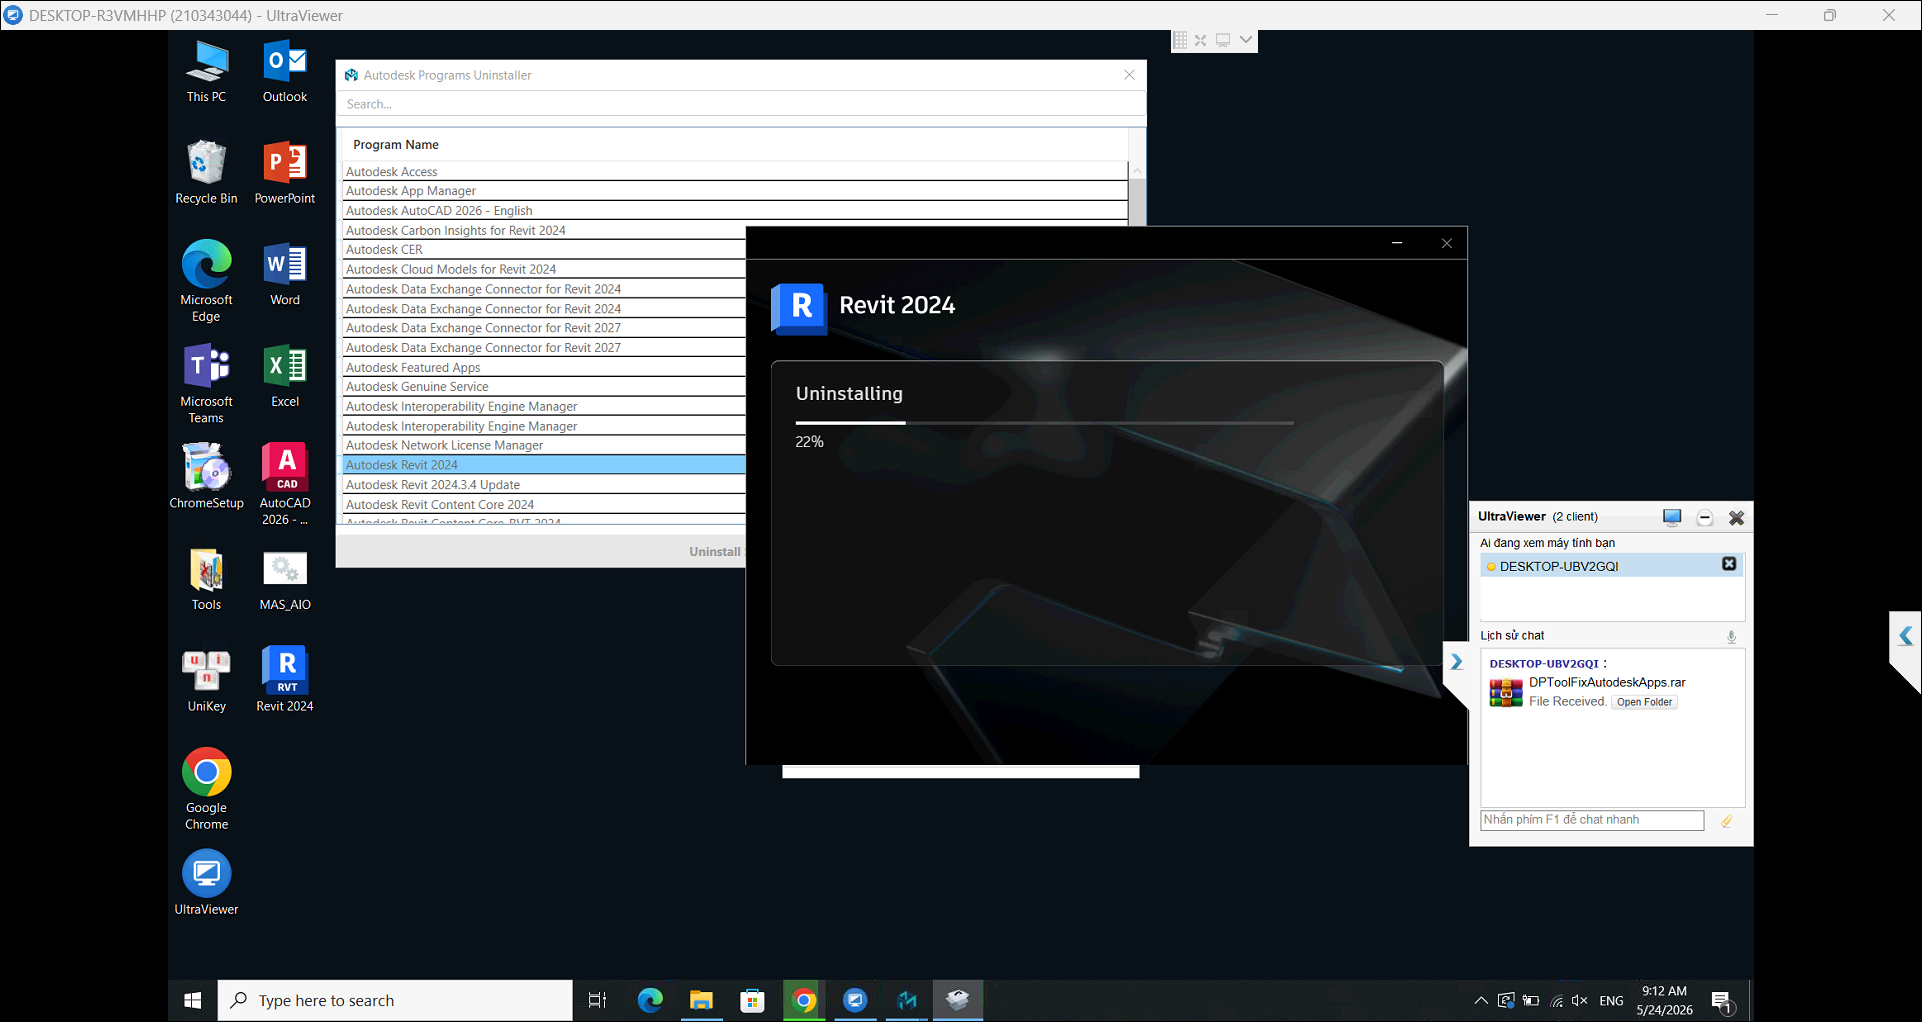
Task: Click the microphone icon beside Lịch sử chat
Action: click(x=1731, y=636)
